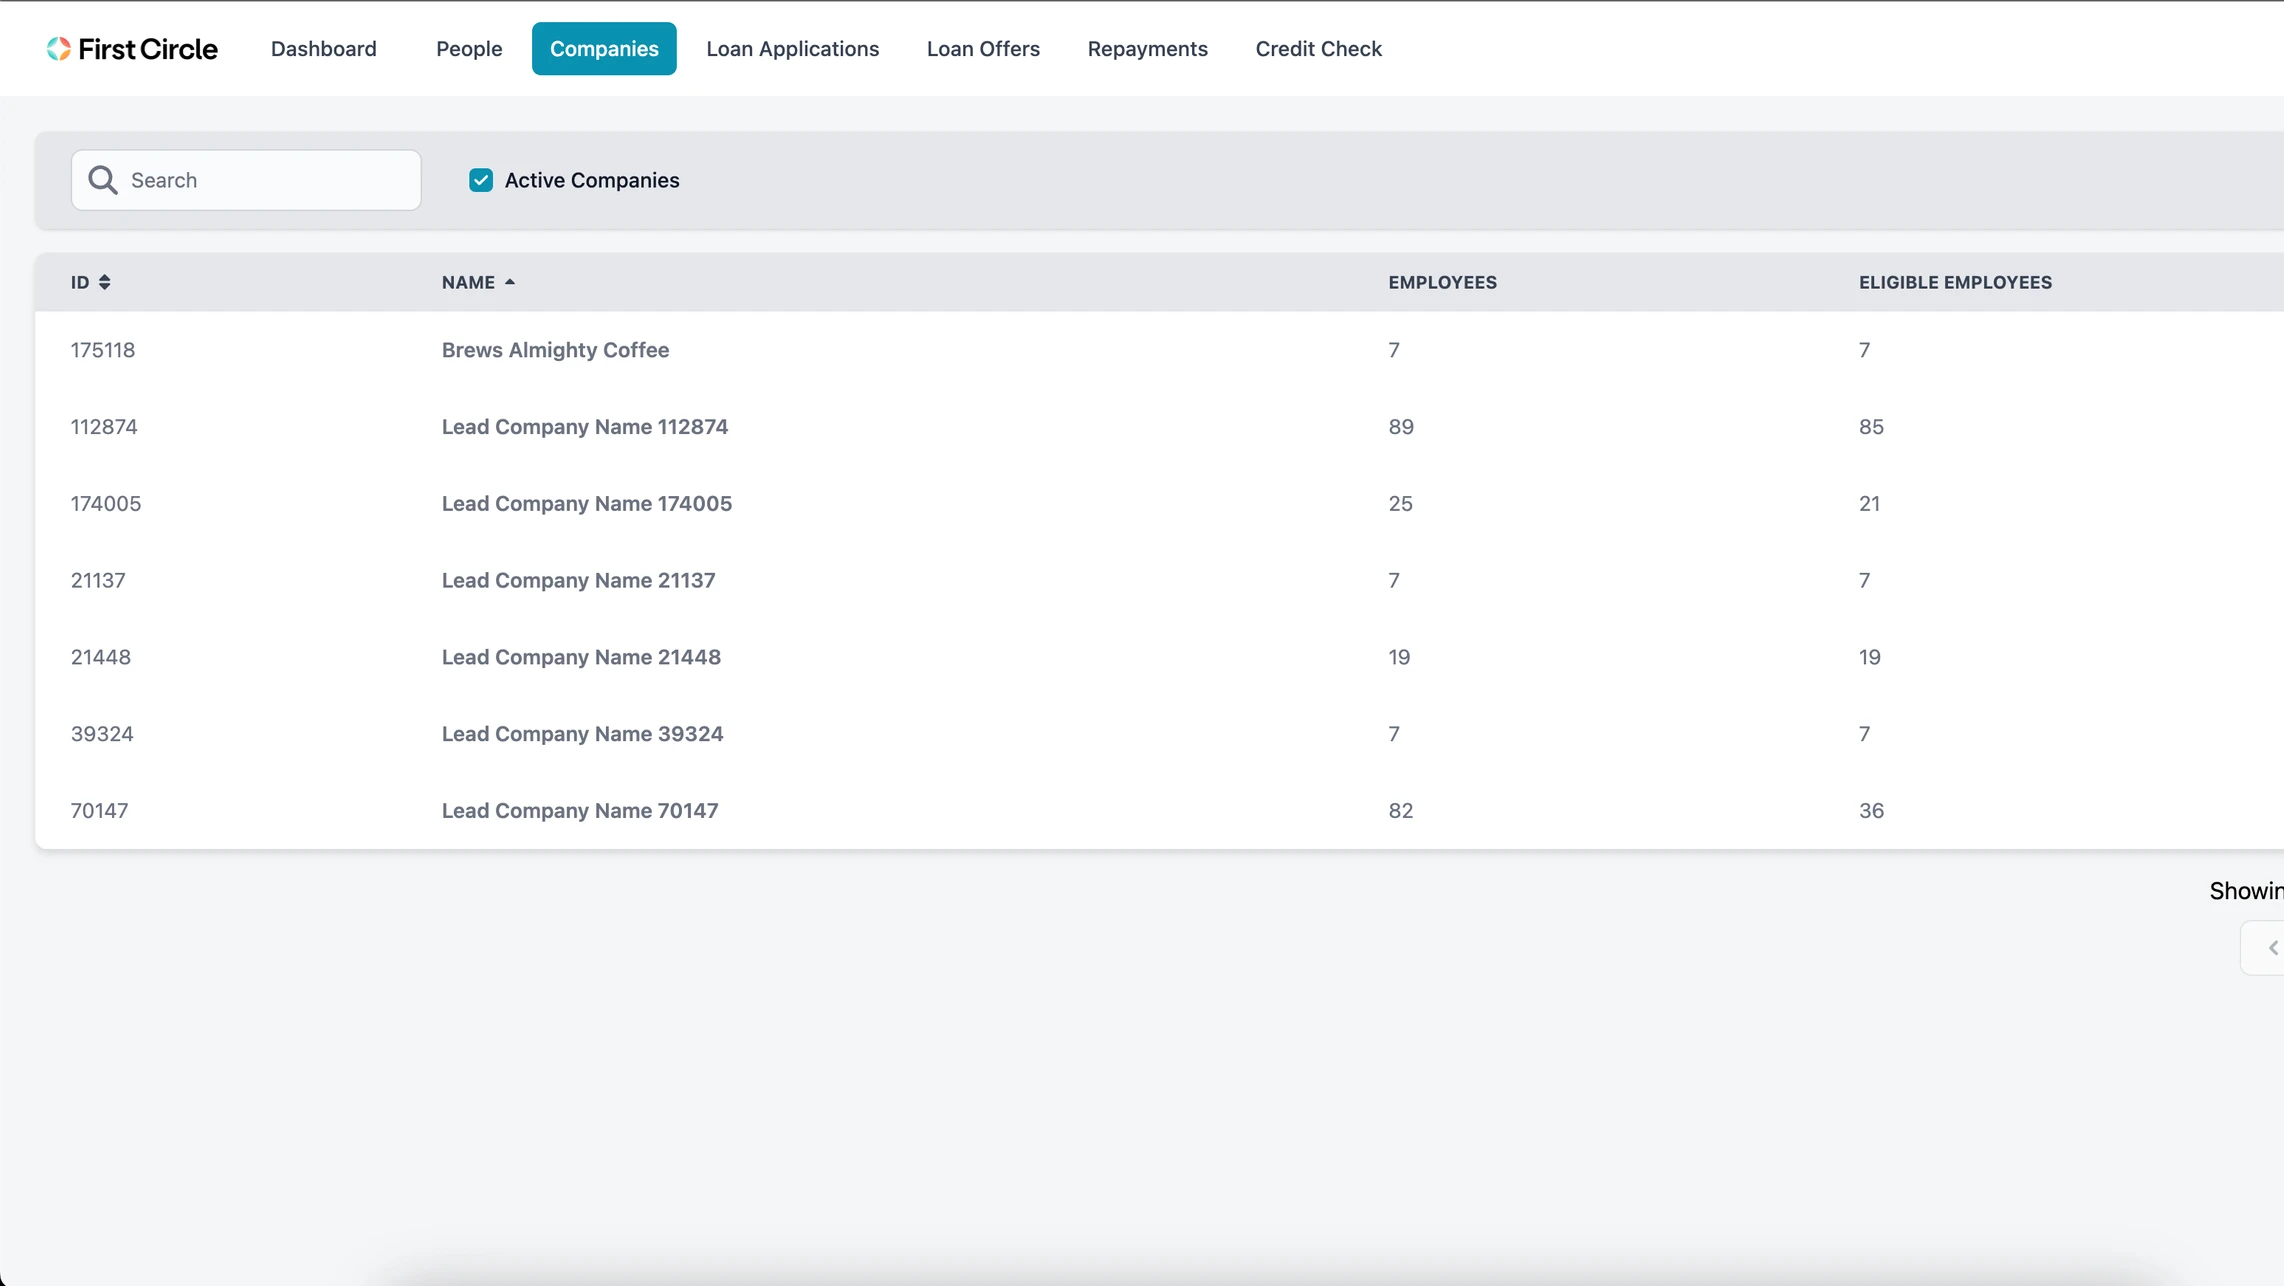Image resolution: width=2284 pixels, height=1286 pixels.
Task: Open Lead Company Name 174005
Action: point(587,504)
